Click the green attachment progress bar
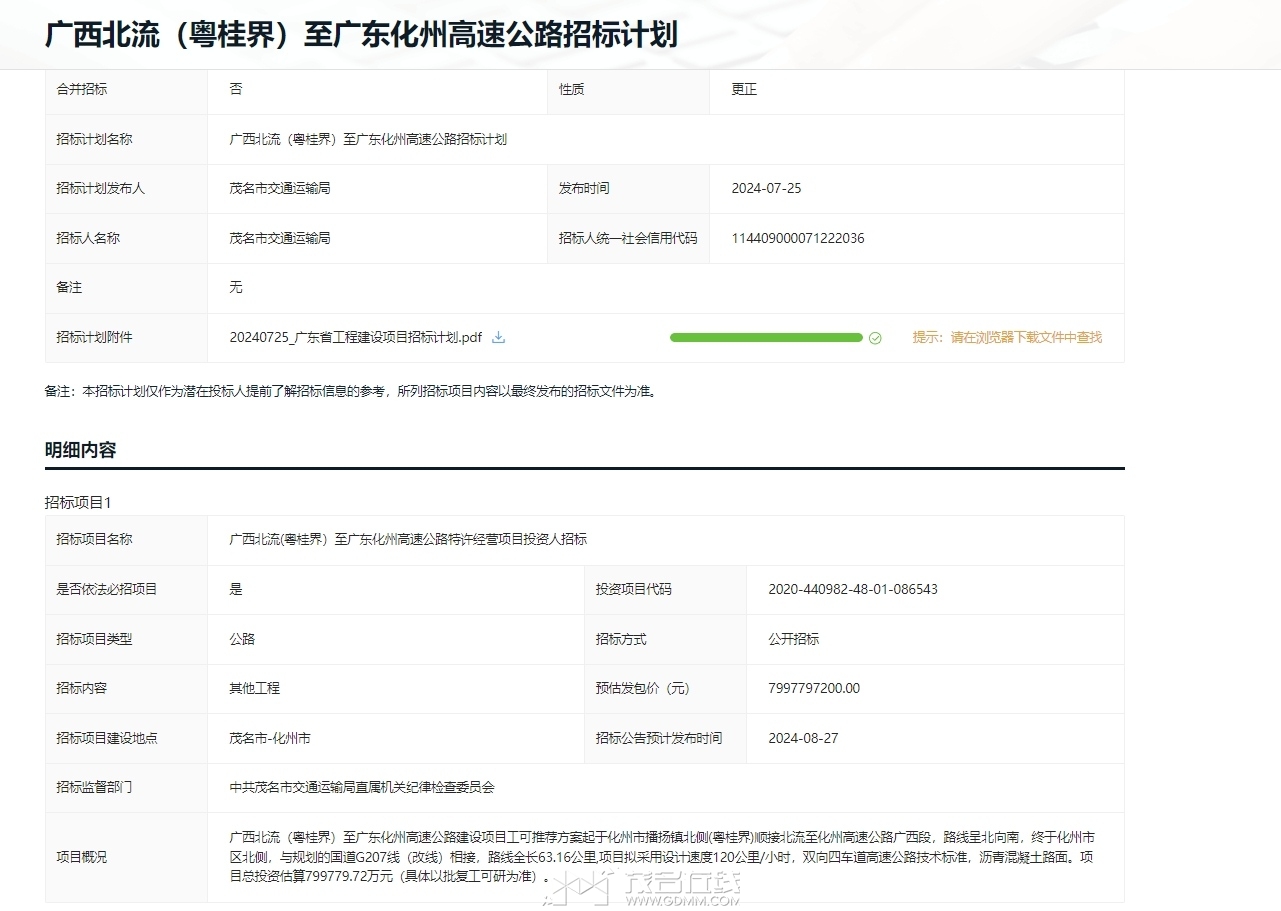 click(x=766, y=338)
